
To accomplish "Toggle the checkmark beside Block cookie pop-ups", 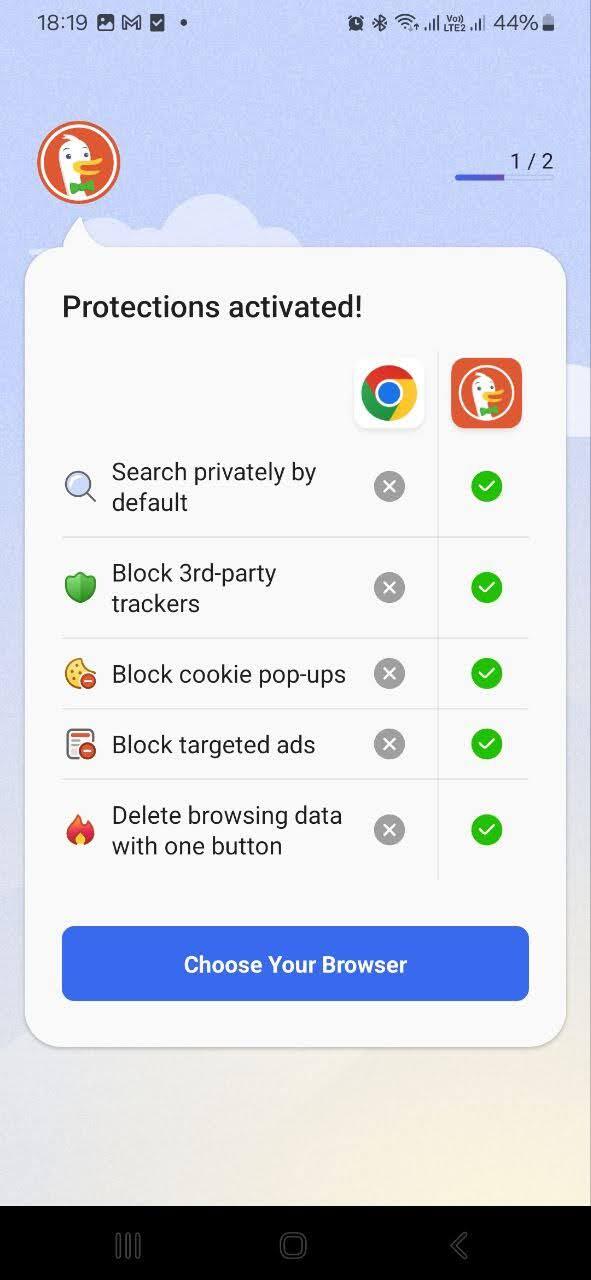I will point(486,673).
